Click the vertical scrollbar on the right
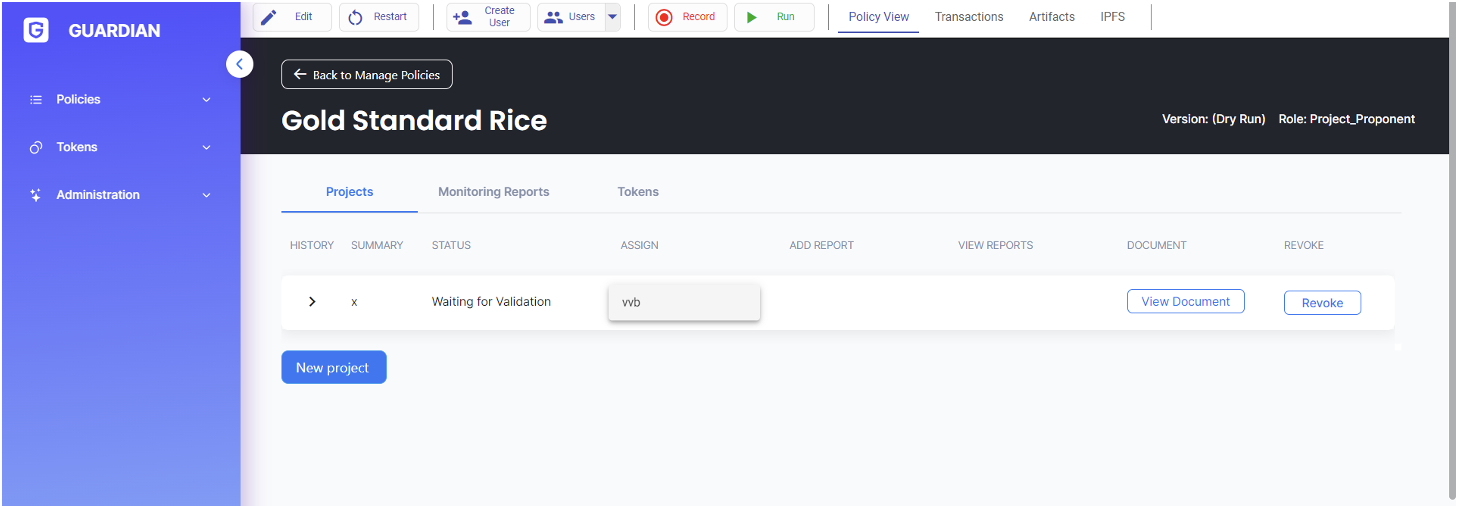Viewport: 1460px width, 506px height. tap(1452, 250)
